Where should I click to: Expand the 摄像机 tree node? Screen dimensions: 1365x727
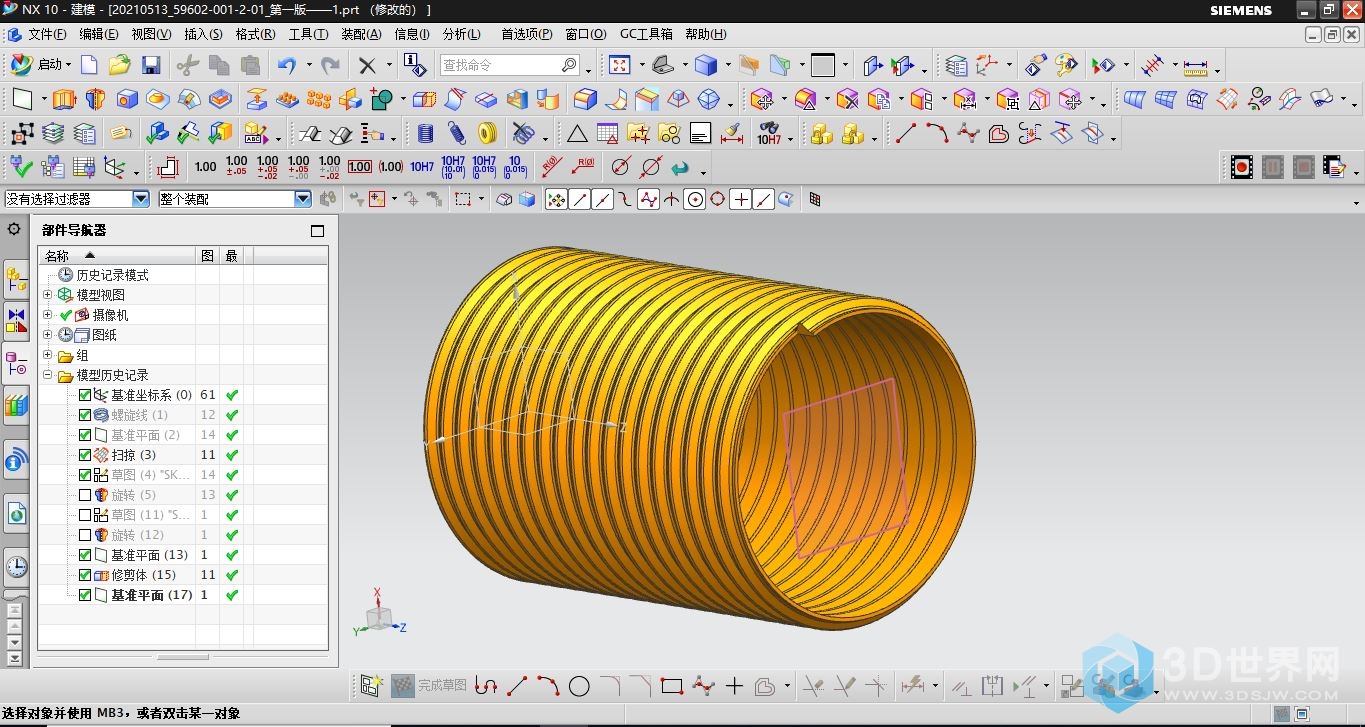click(47, 315)
